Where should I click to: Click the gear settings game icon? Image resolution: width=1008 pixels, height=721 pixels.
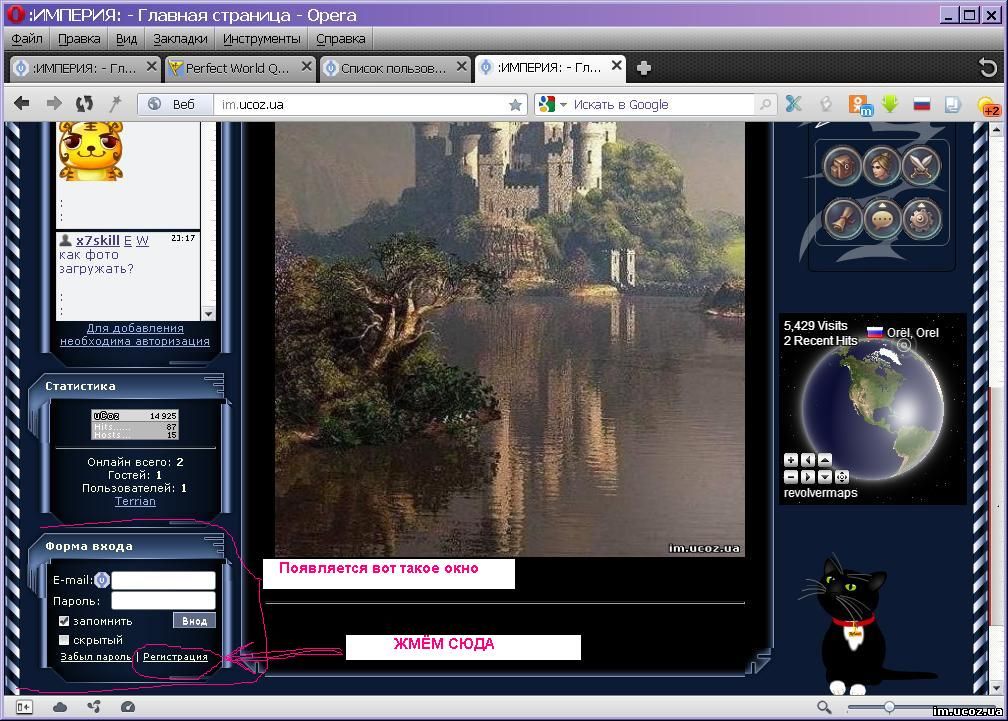coord(921,218)
